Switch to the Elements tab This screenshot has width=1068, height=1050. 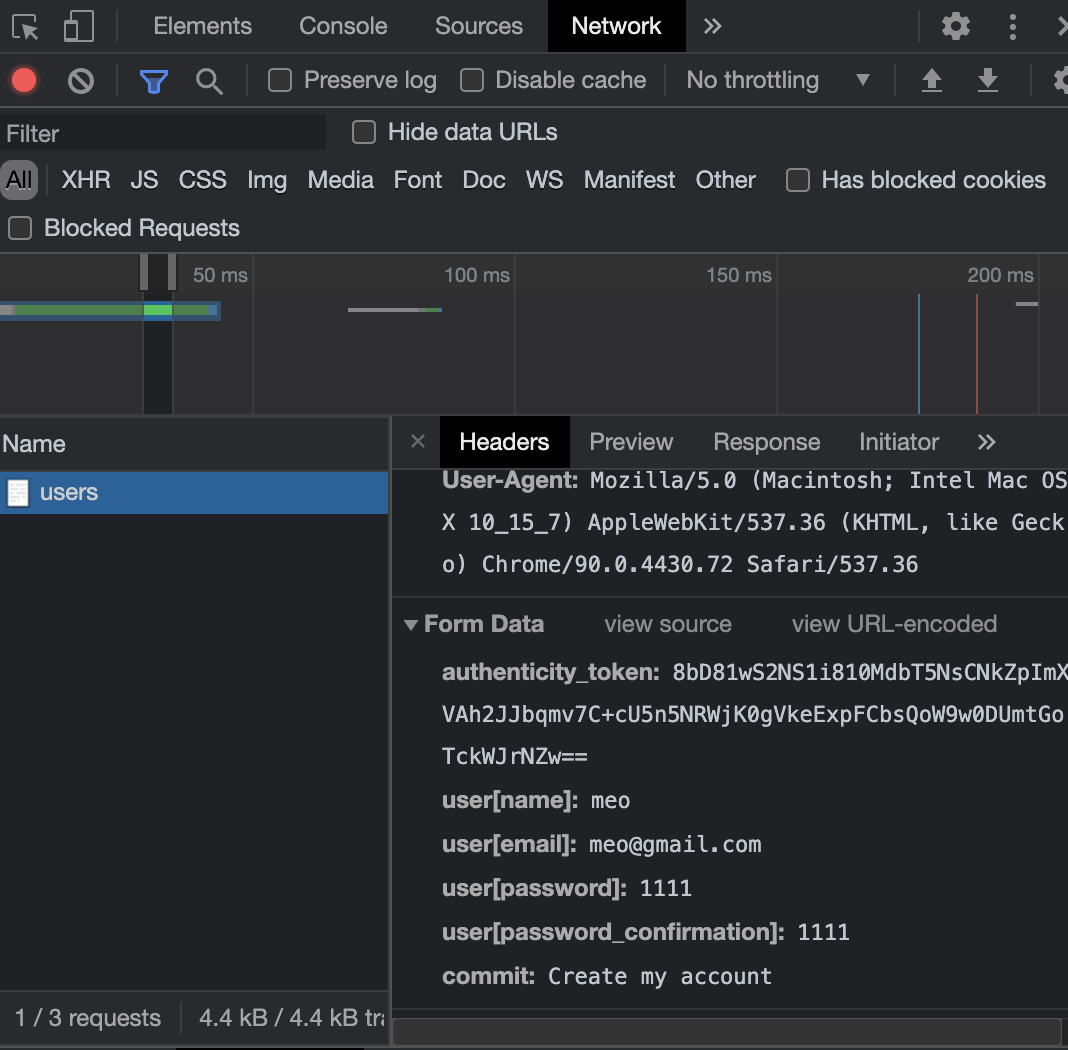point(202,26)
